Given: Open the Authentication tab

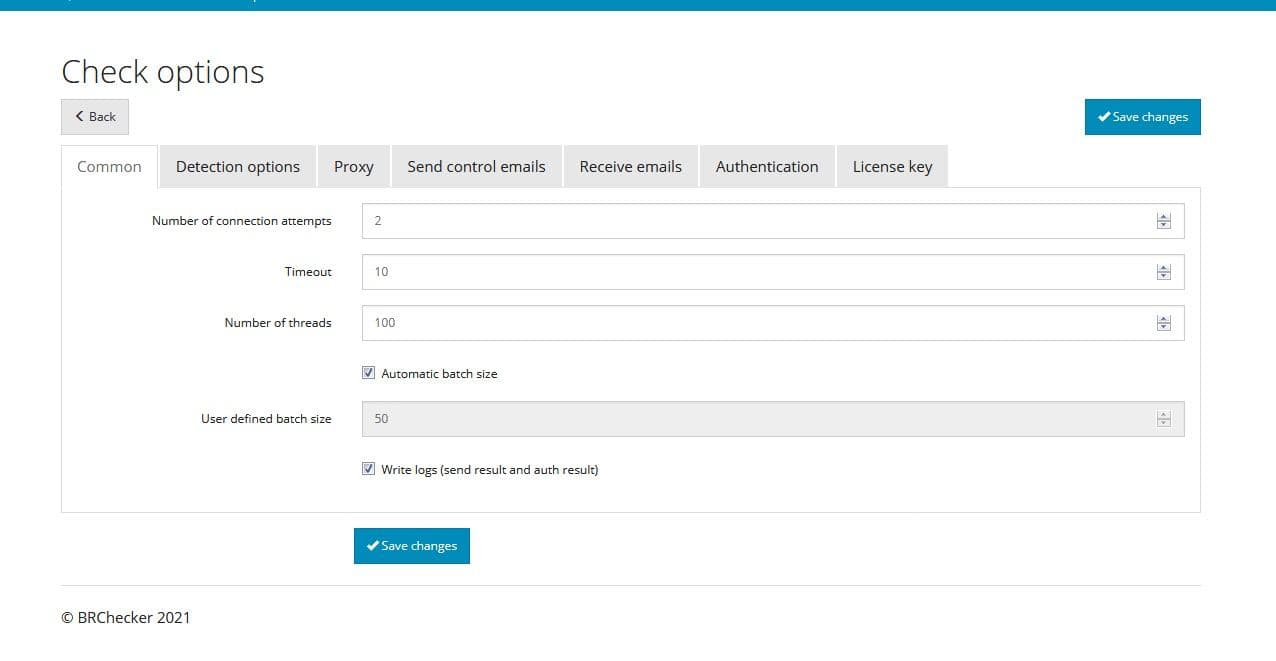Looking at the screenshot, I should 766,166.
